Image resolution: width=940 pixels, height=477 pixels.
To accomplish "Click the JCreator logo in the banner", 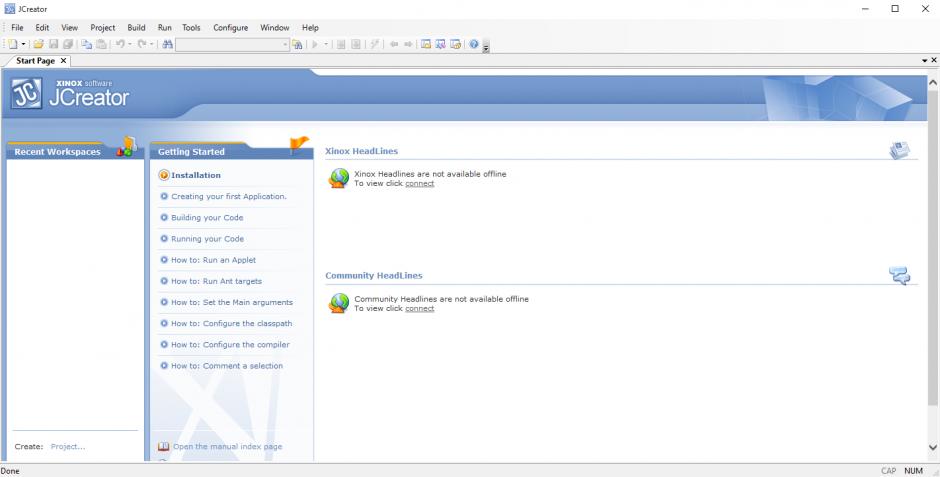I will coord(71,96).
